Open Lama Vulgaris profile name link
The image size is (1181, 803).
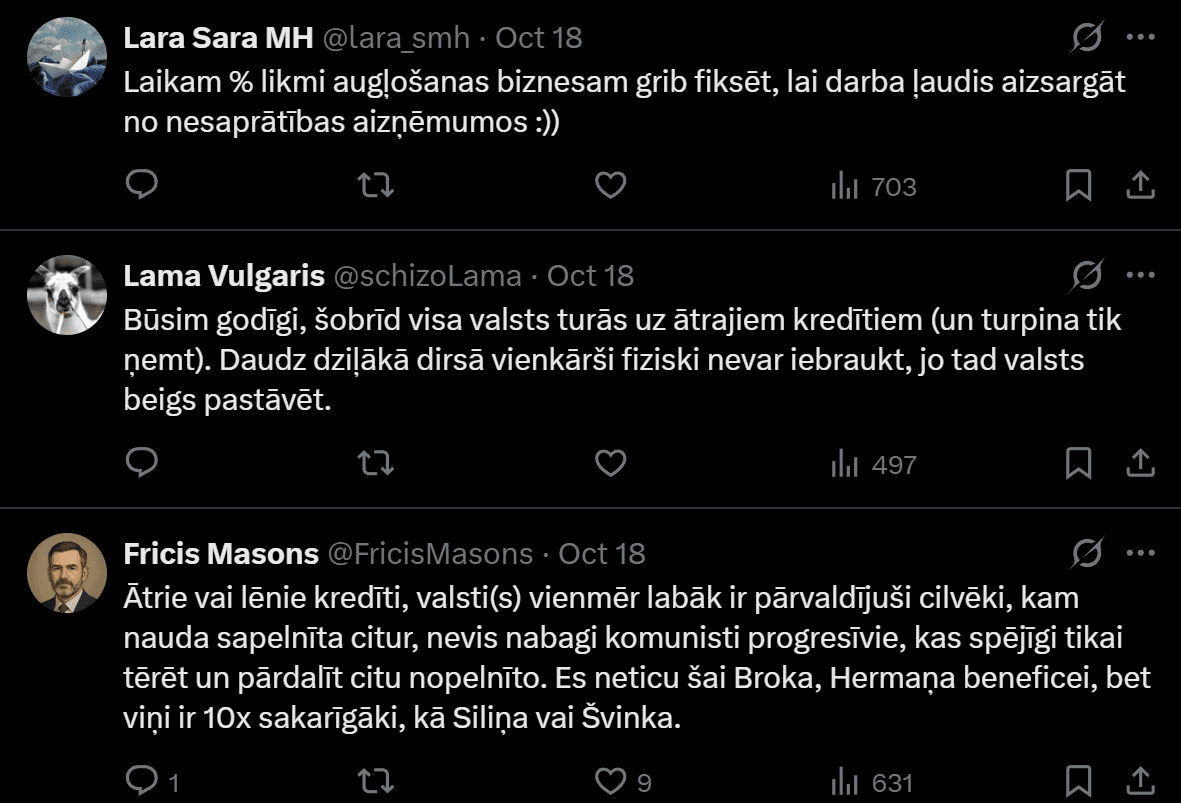click(x=224, y=275)
